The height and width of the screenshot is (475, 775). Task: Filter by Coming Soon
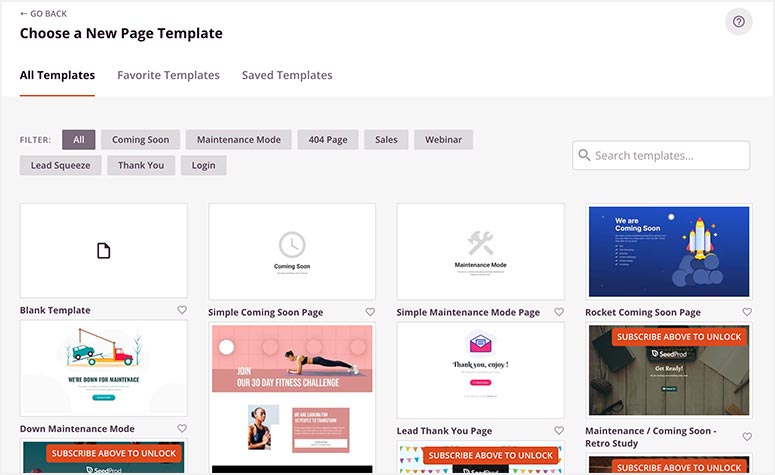click(140, 140)
